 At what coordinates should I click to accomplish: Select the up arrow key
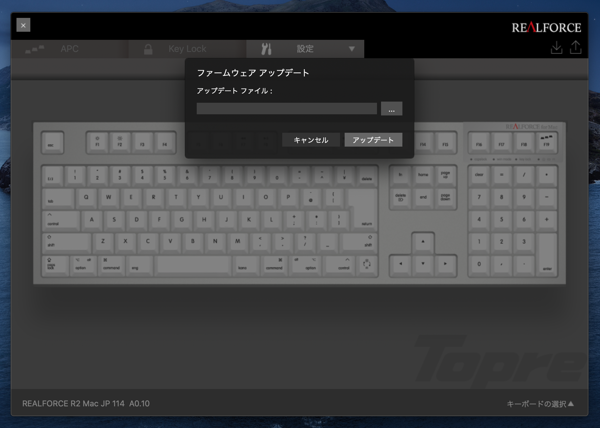coord(423,242)
